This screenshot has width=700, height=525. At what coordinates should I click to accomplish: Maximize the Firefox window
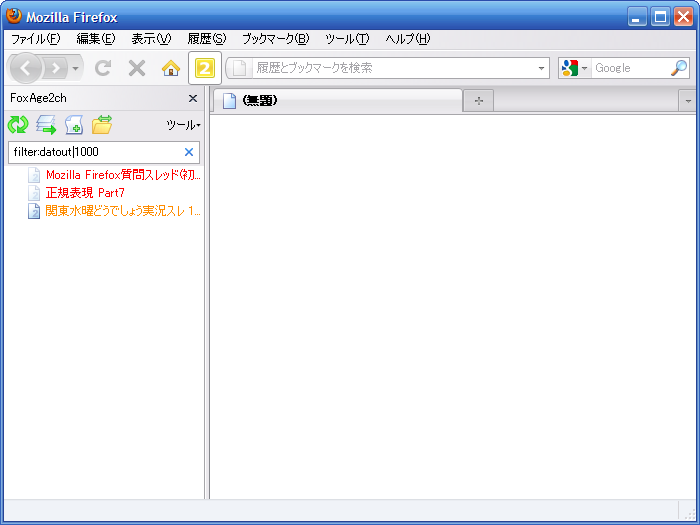click(x=660, y=17)
